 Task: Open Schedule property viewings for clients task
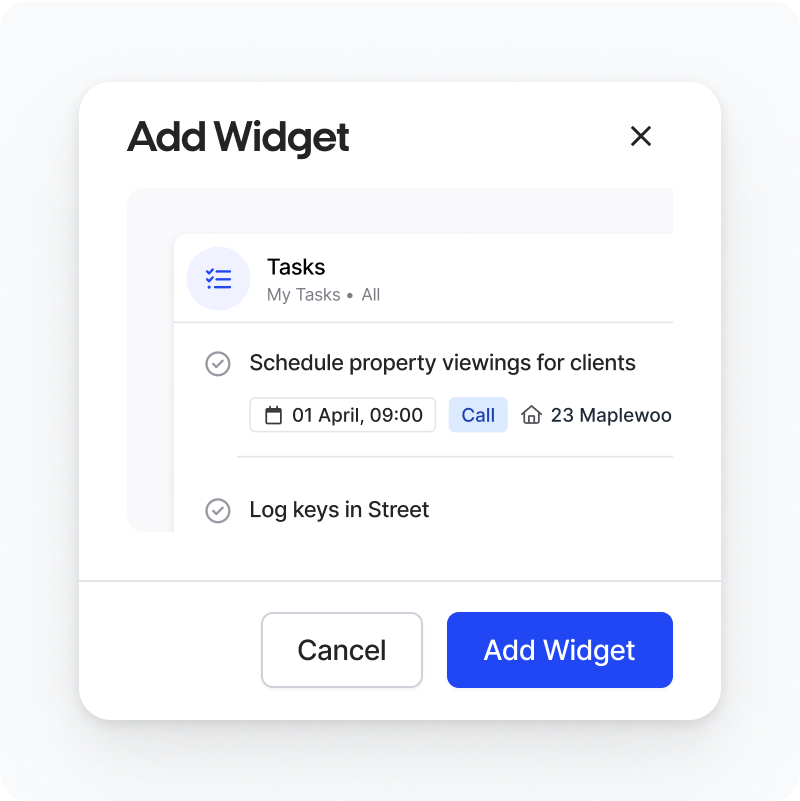(442, 363)
